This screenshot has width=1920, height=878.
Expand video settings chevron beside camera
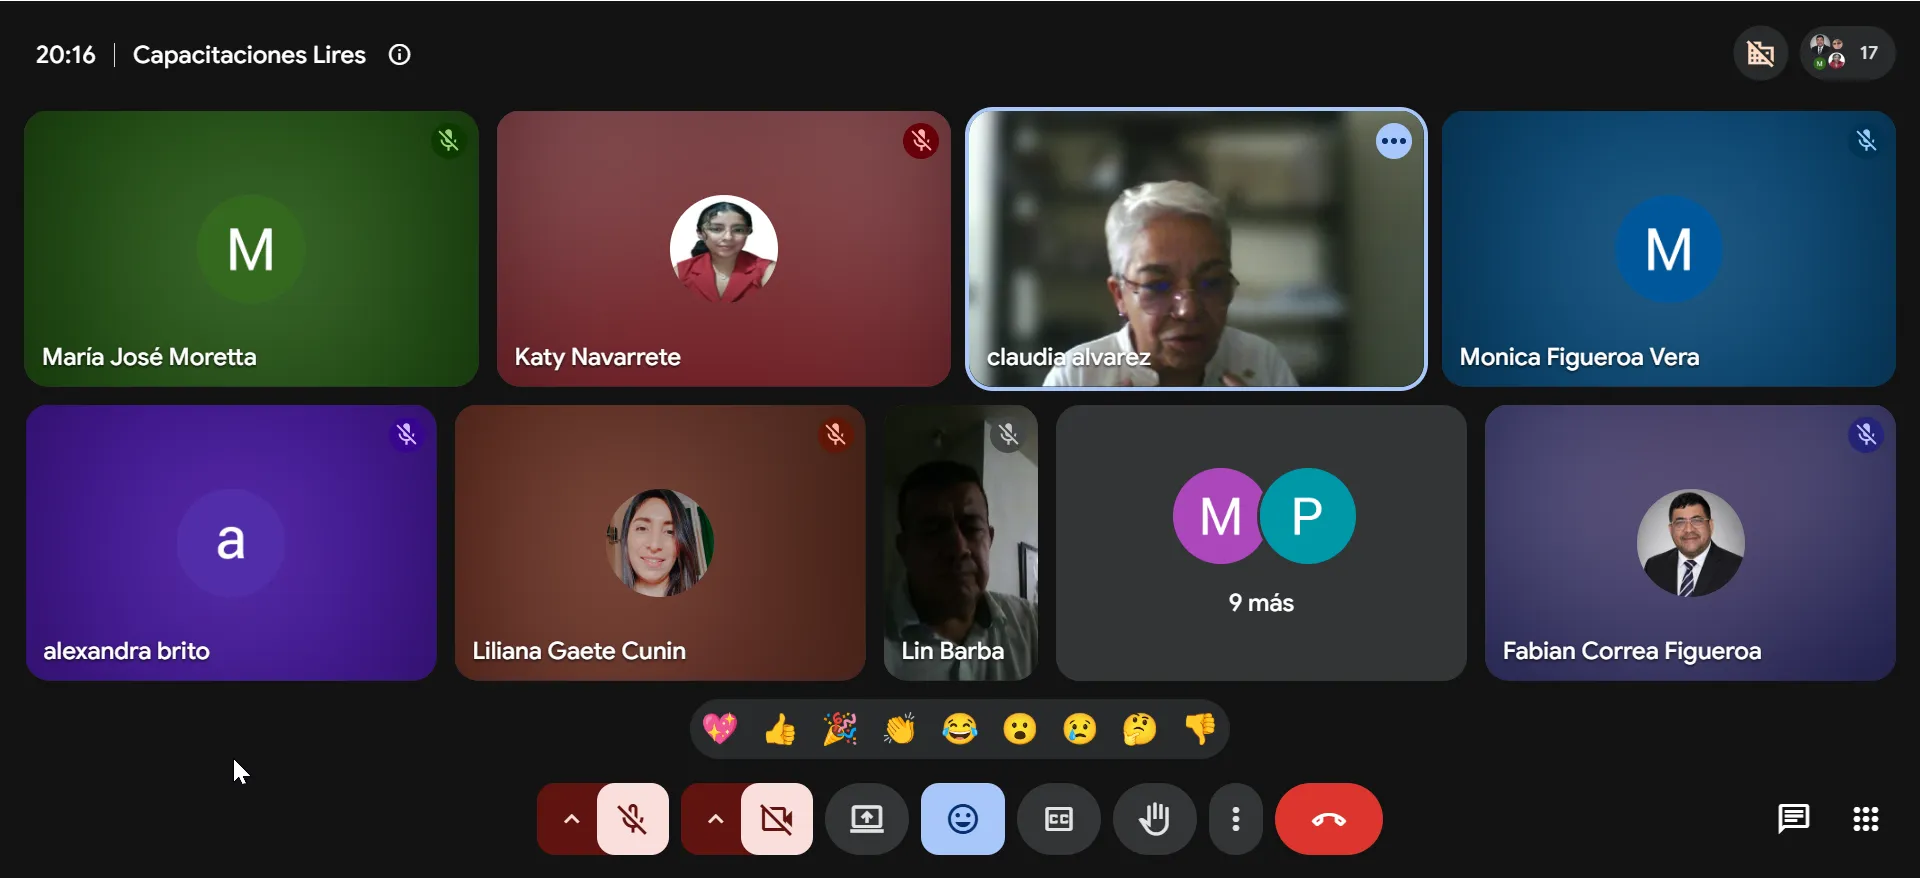point(715,819)
